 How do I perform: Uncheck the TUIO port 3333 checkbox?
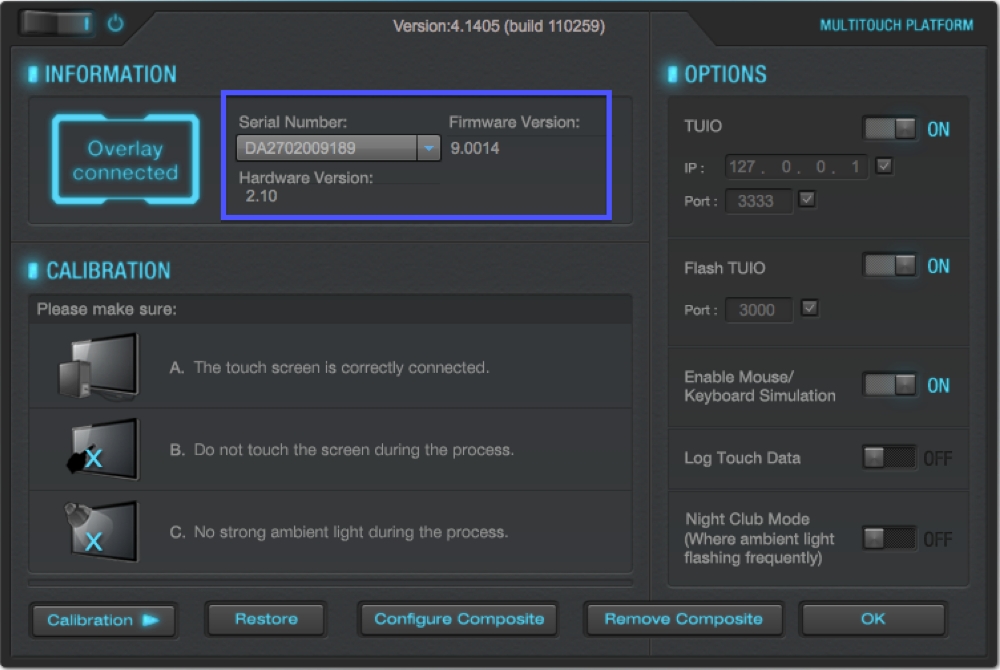click(808, 200)
